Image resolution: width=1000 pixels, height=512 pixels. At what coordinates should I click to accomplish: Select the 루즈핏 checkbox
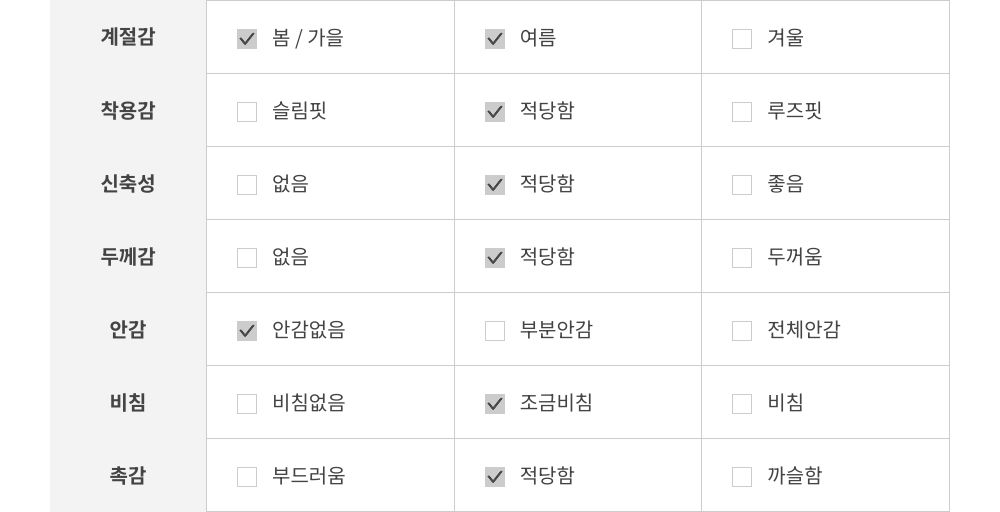[742, 112]
